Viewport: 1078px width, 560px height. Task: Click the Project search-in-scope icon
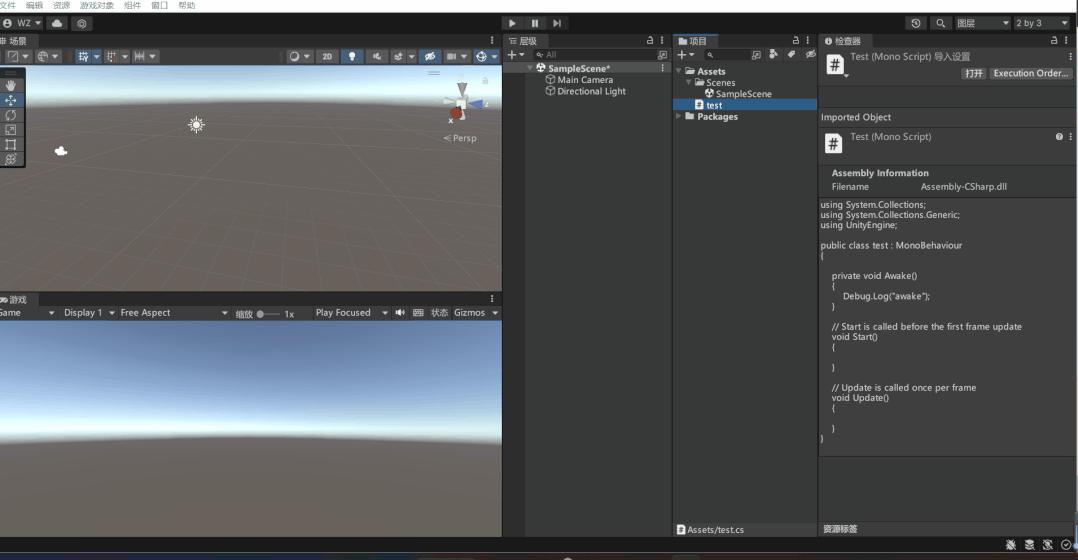coord(756,55)
